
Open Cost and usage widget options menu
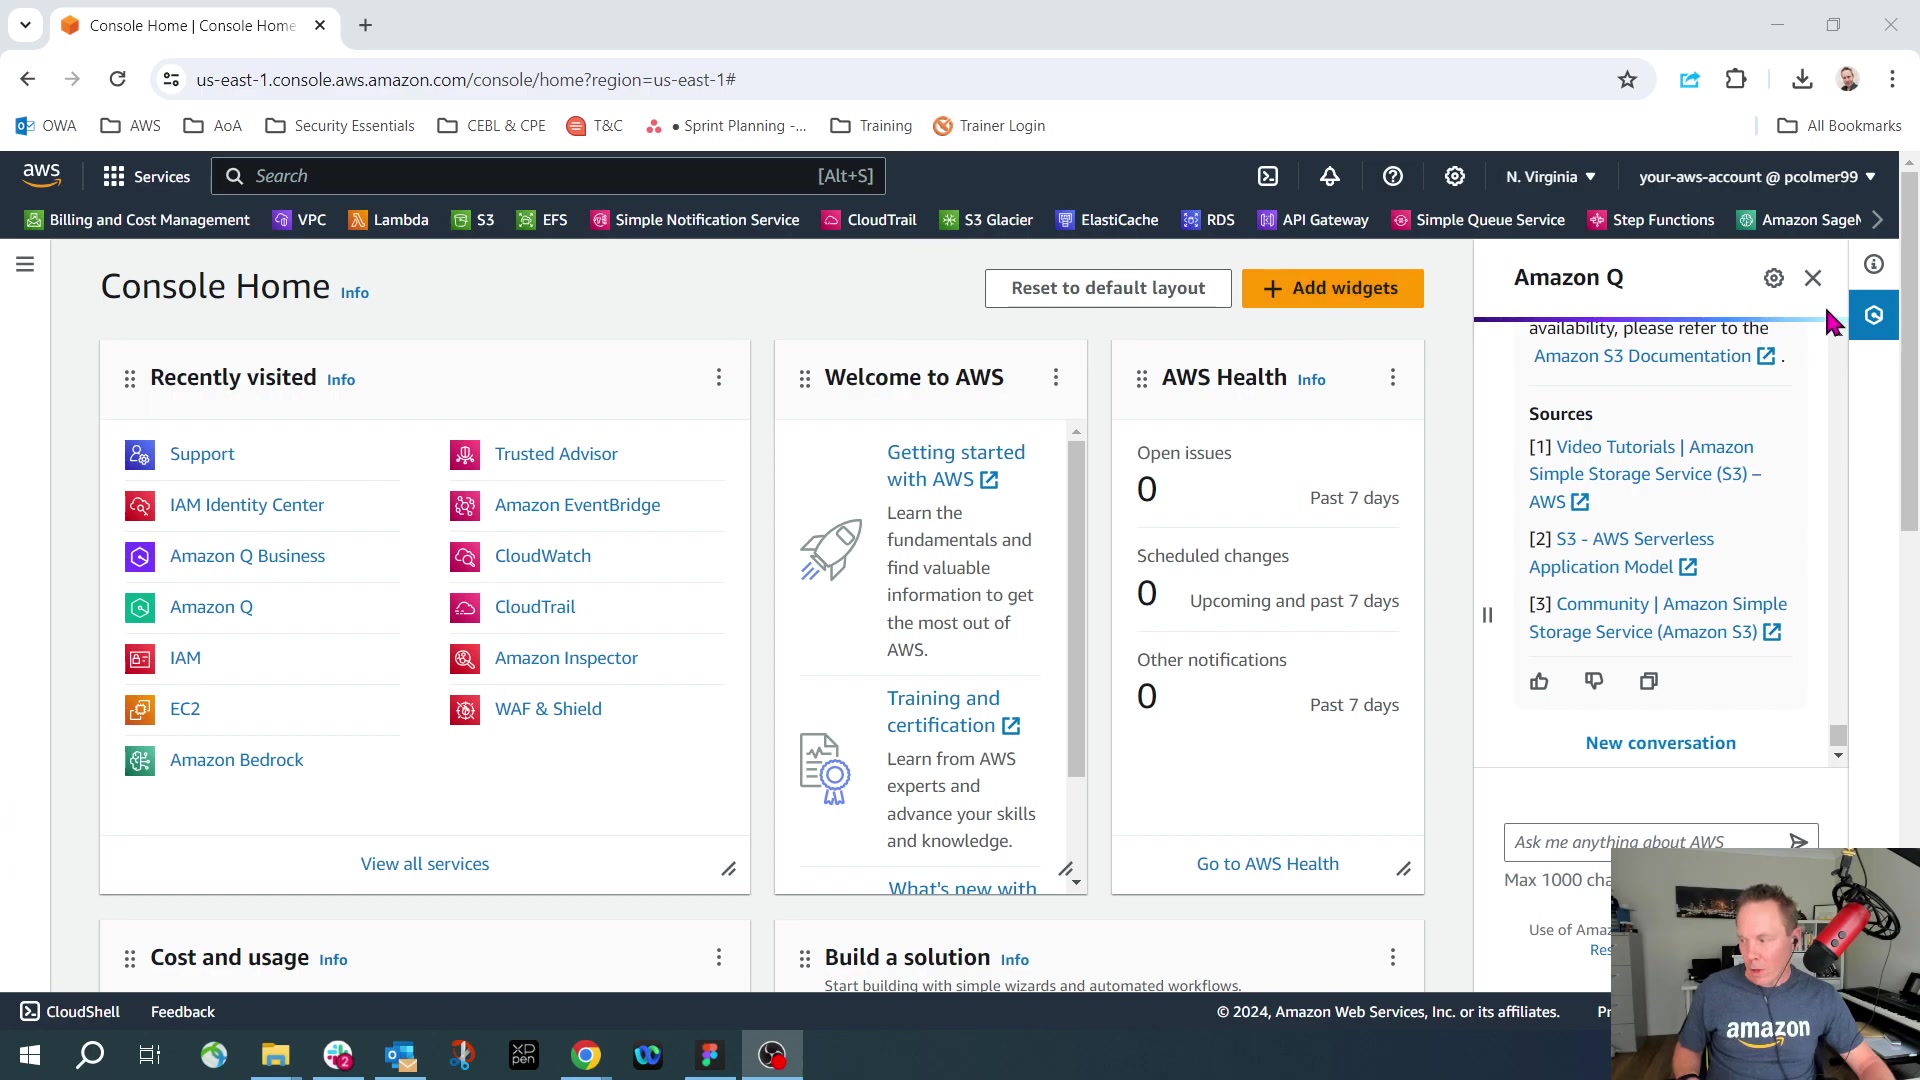pyautogui.click(x=719, y=958)
